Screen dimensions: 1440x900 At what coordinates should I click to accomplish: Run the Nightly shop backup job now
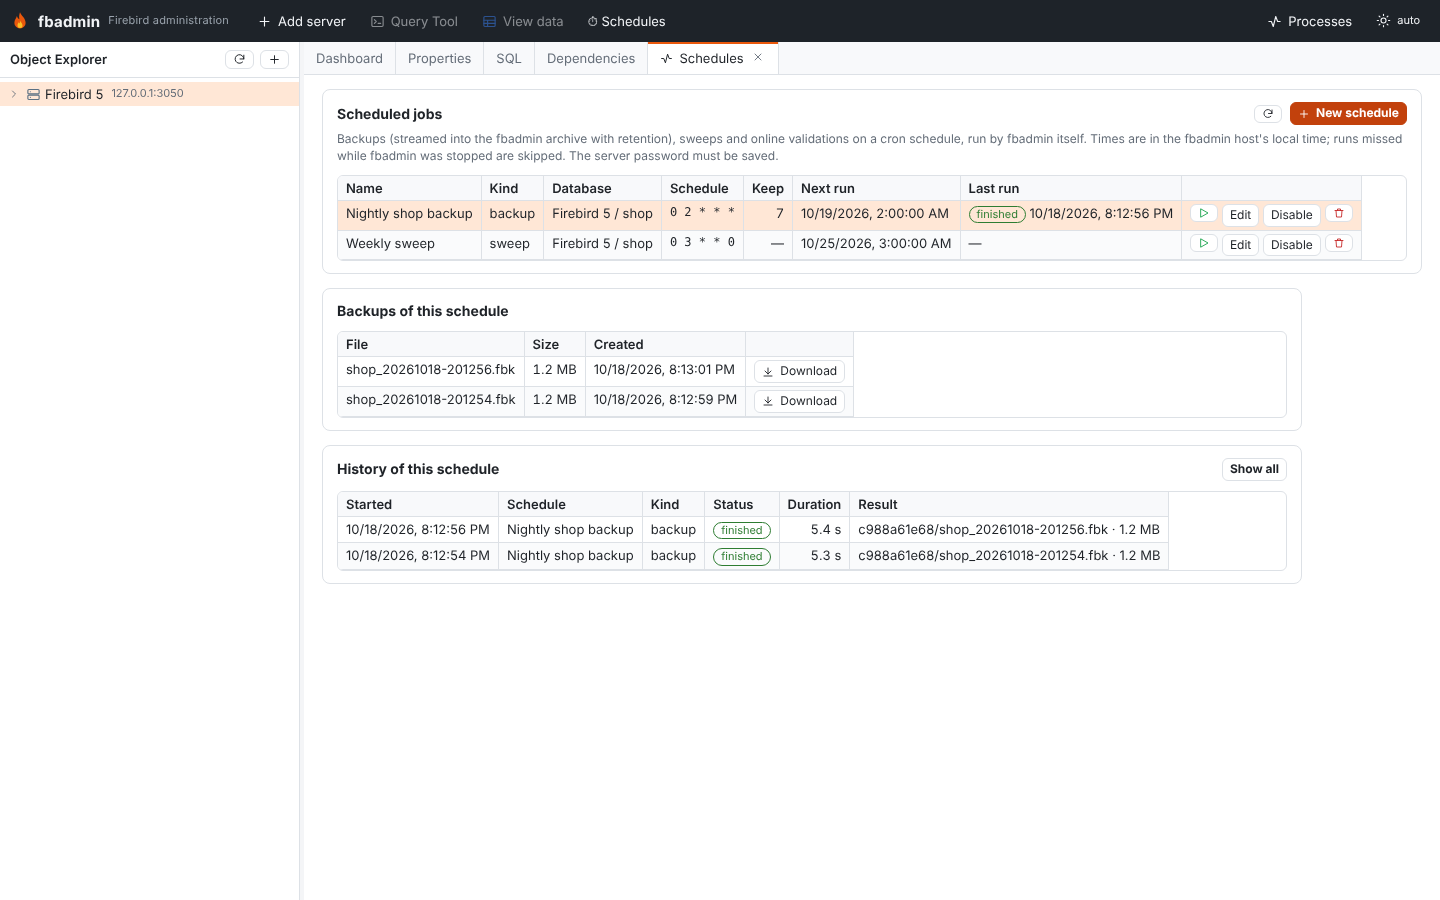1203,214
